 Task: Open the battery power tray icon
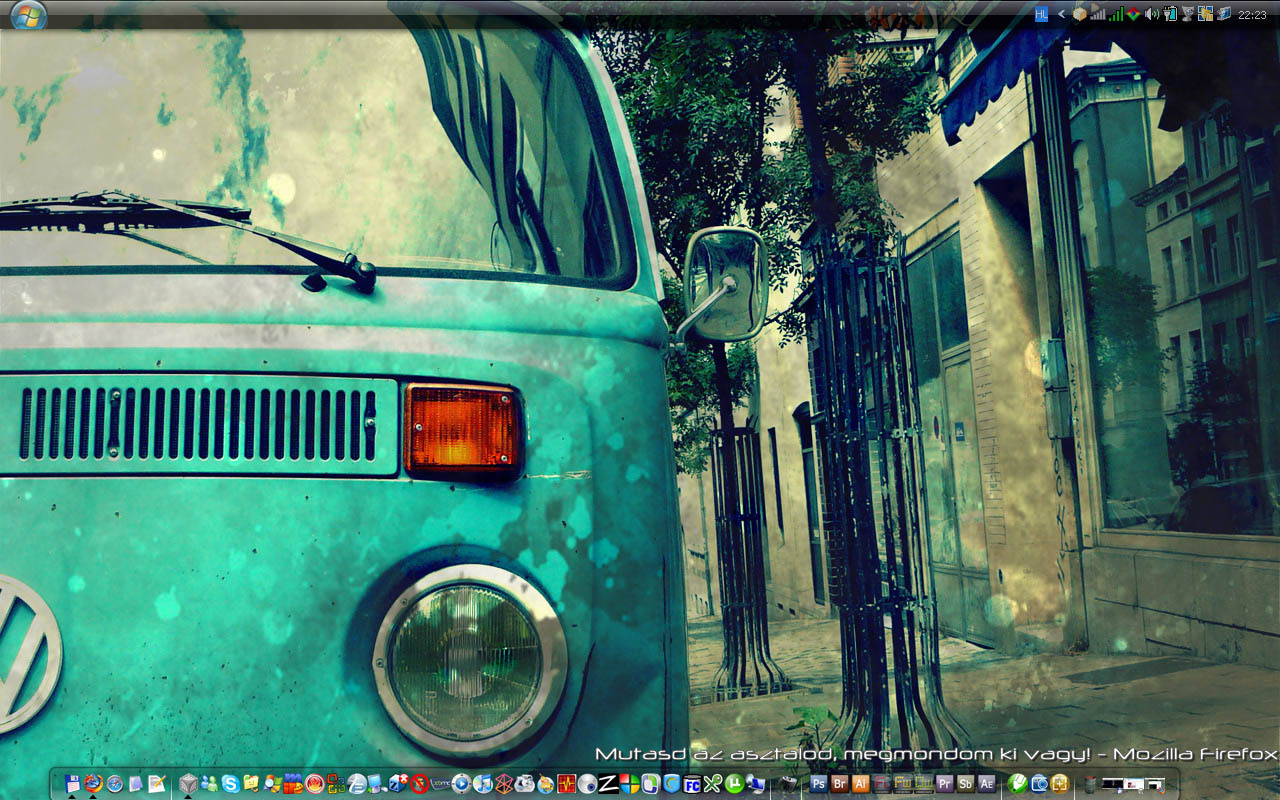(x=1170, y=14)
